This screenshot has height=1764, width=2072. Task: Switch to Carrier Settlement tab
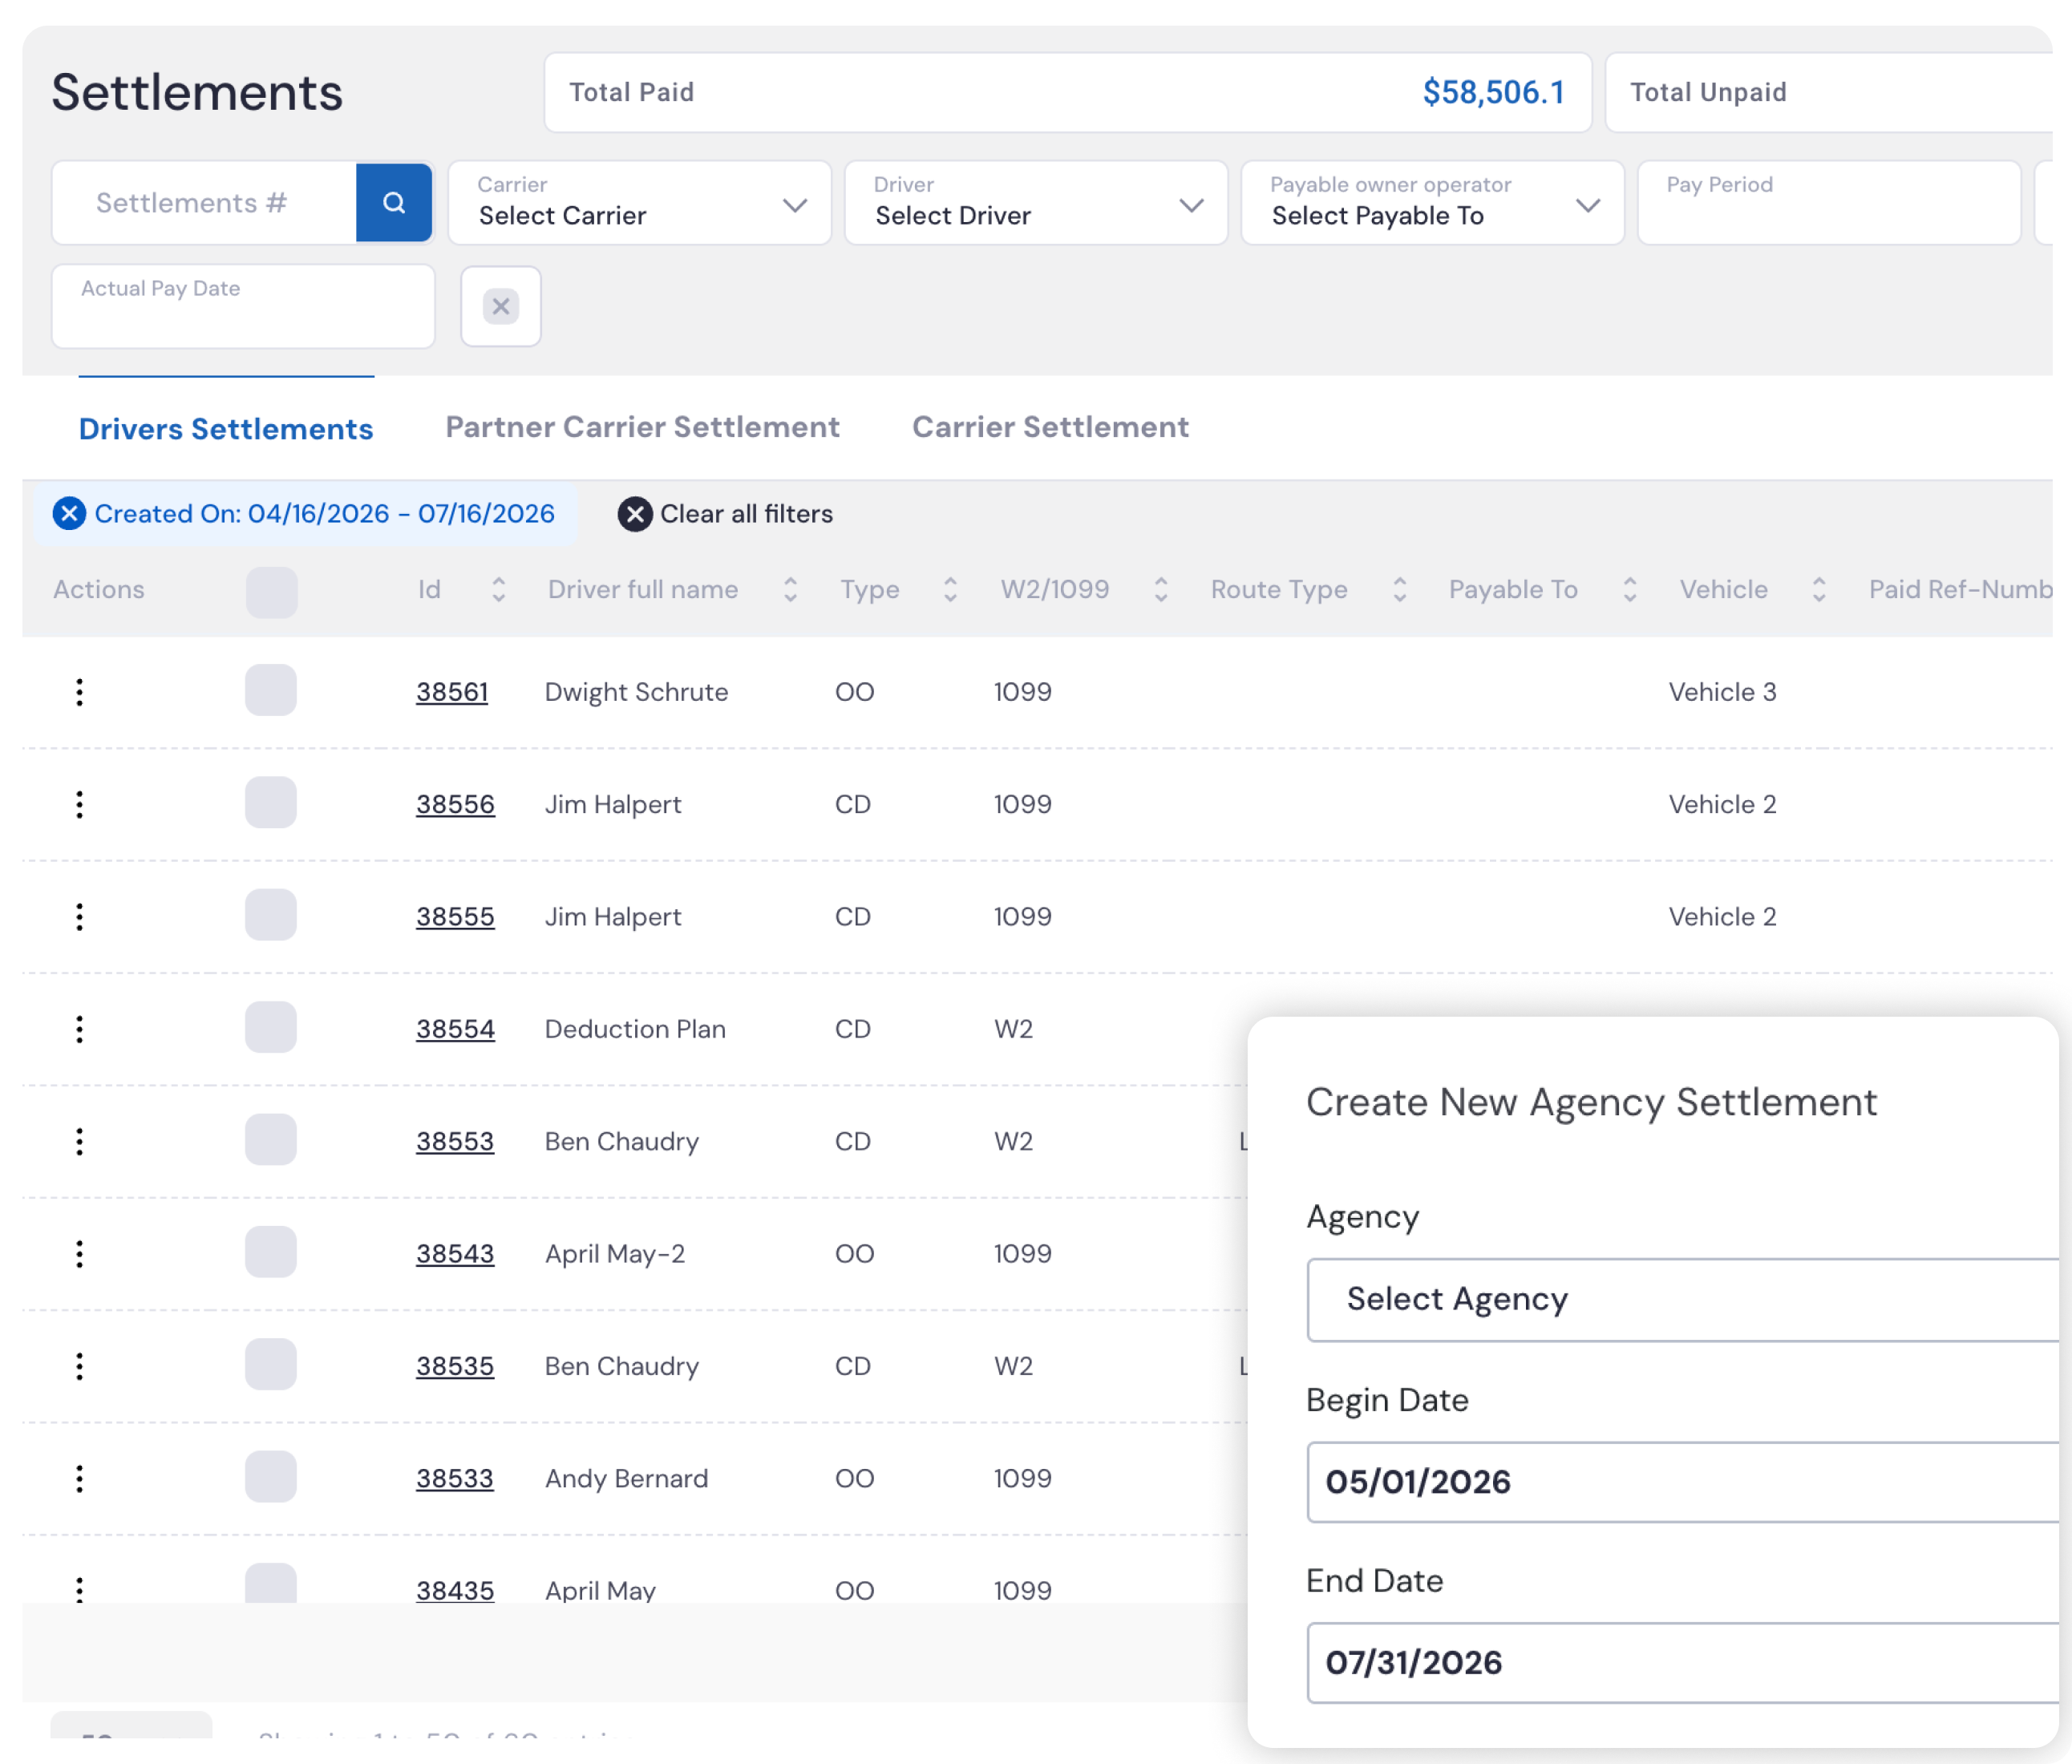(1050, 427)
